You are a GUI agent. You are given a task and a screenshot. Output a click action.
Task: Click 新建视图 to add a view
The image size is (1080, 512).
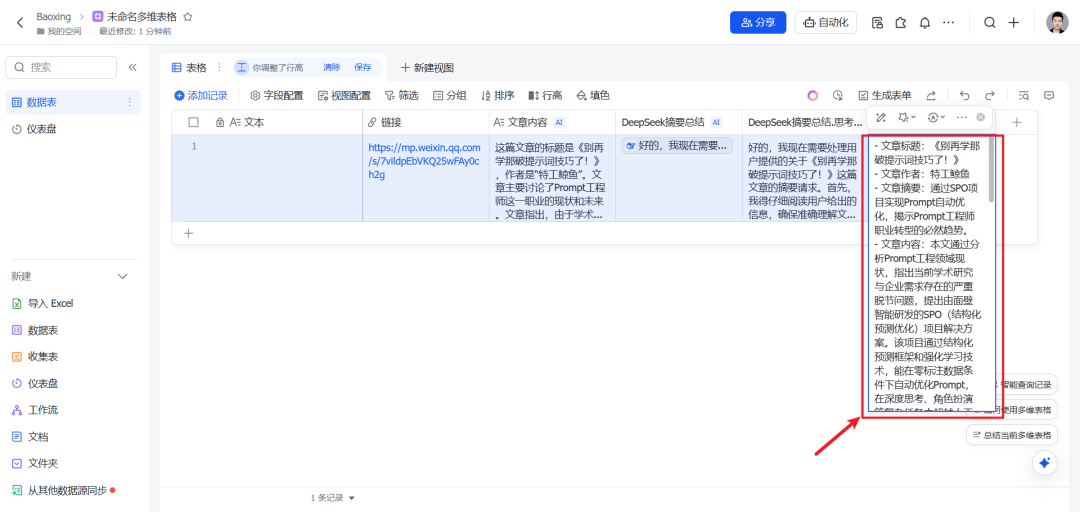(x=427, y=67)
